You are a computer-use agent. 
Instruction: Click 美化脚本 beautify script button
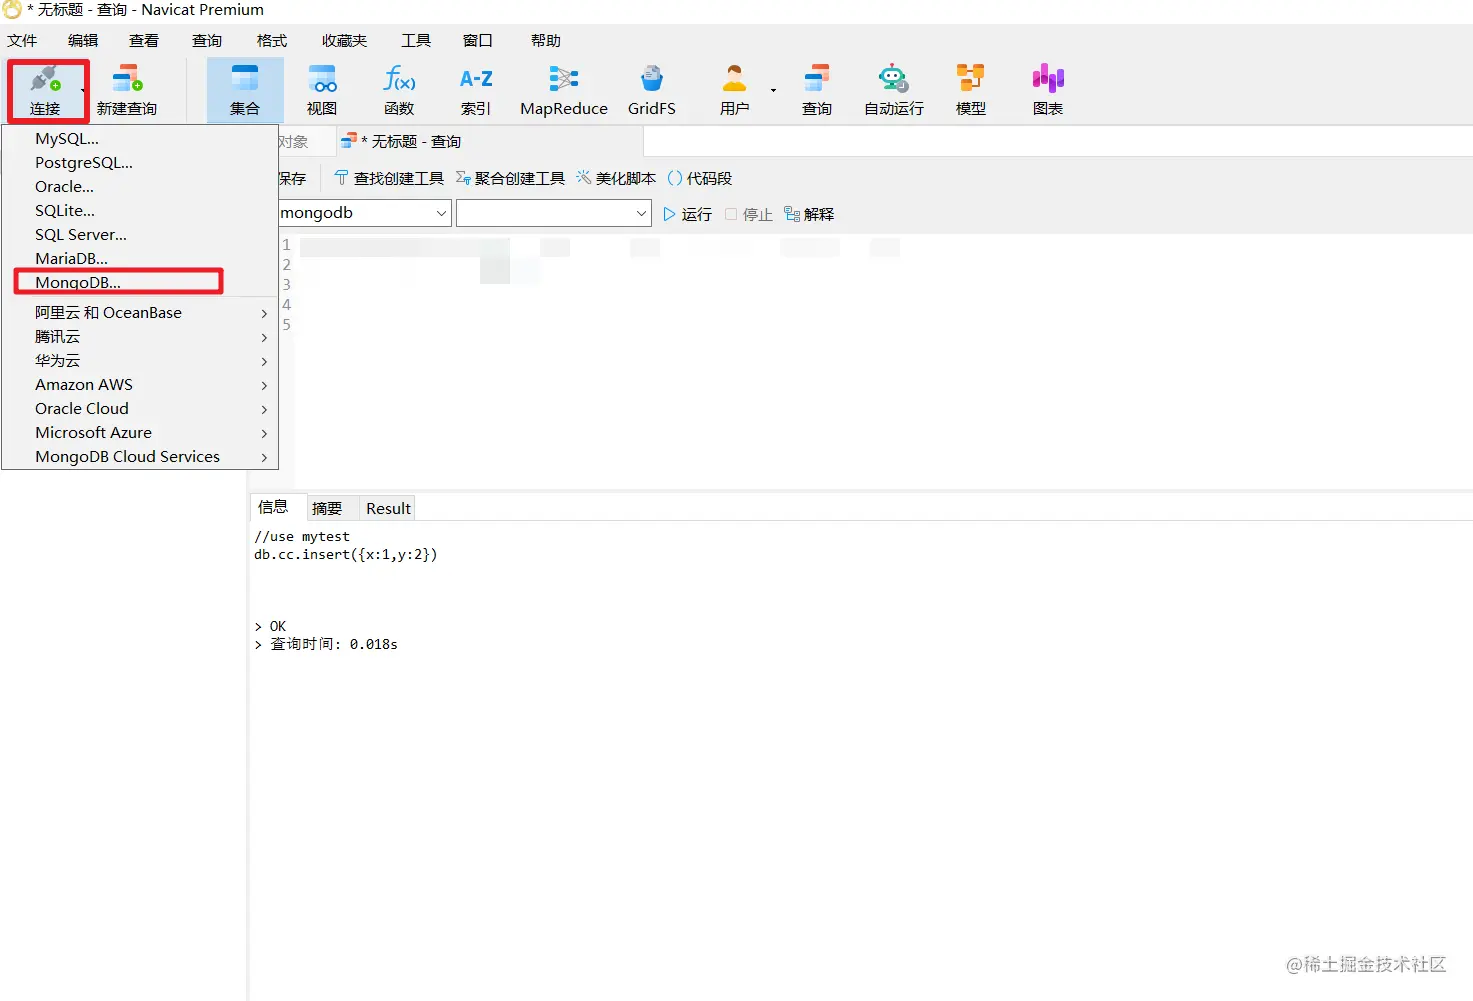pos(616,178)
